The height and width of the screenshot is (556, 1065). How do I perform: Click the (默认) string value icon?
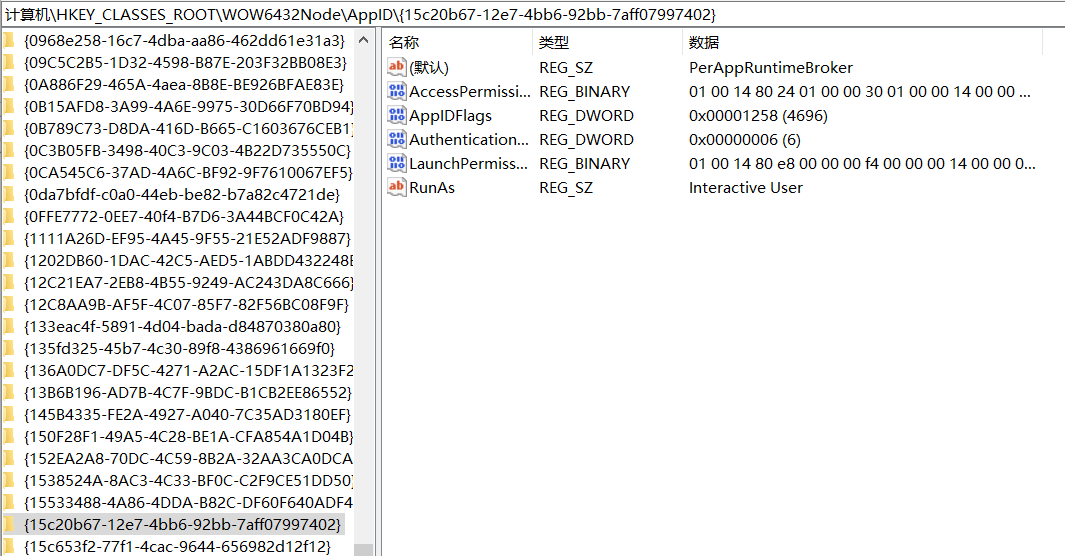coord(397,68)
